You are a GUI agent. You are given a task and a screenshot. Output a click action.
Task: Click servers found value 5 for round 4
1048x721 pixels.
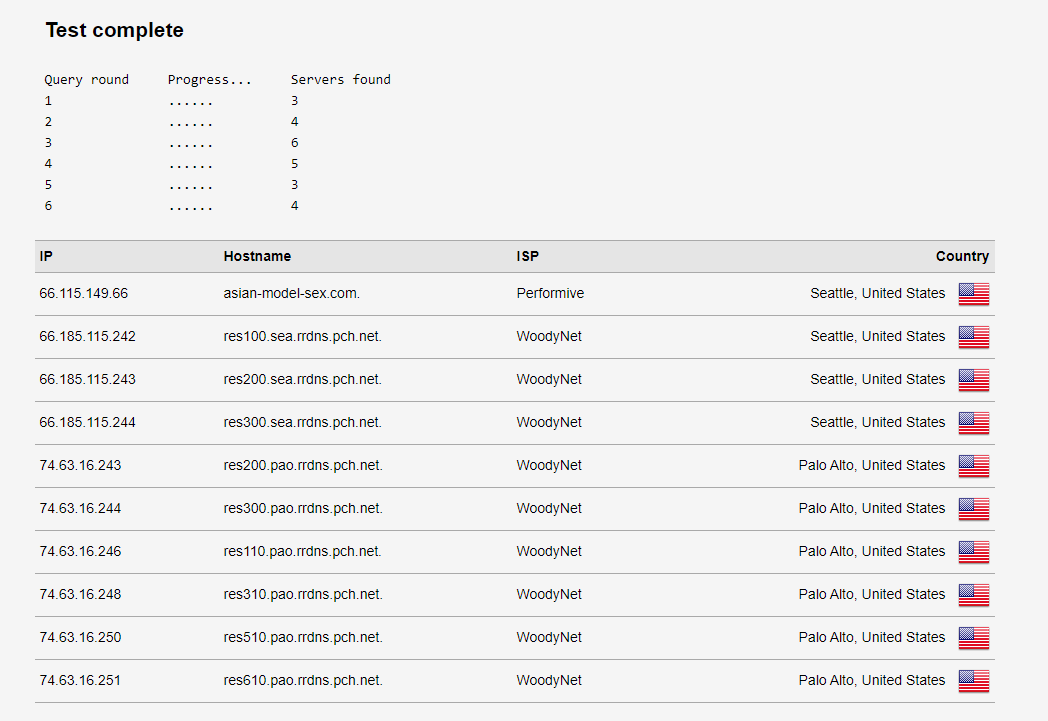294,164
